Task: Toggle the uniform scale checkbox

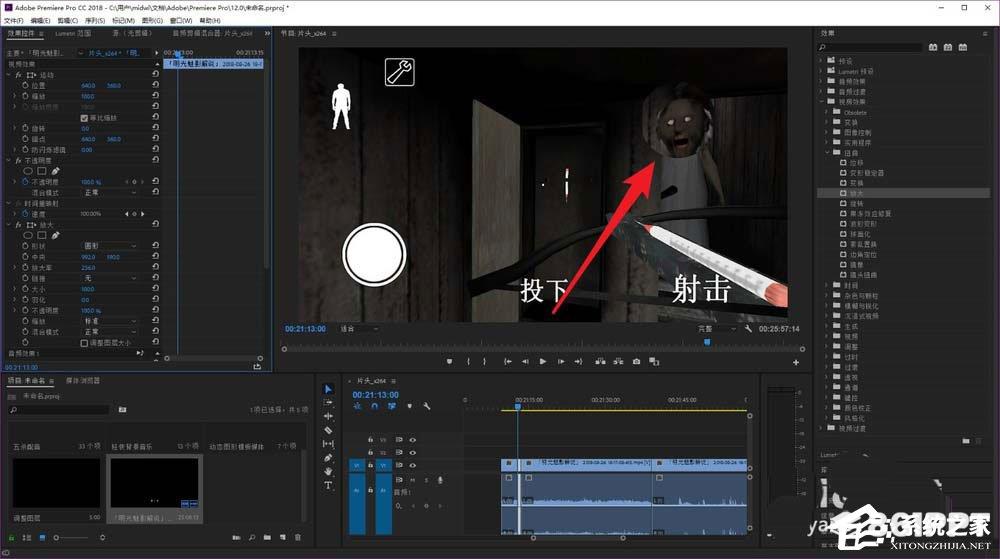Action: tap(84, 118)
